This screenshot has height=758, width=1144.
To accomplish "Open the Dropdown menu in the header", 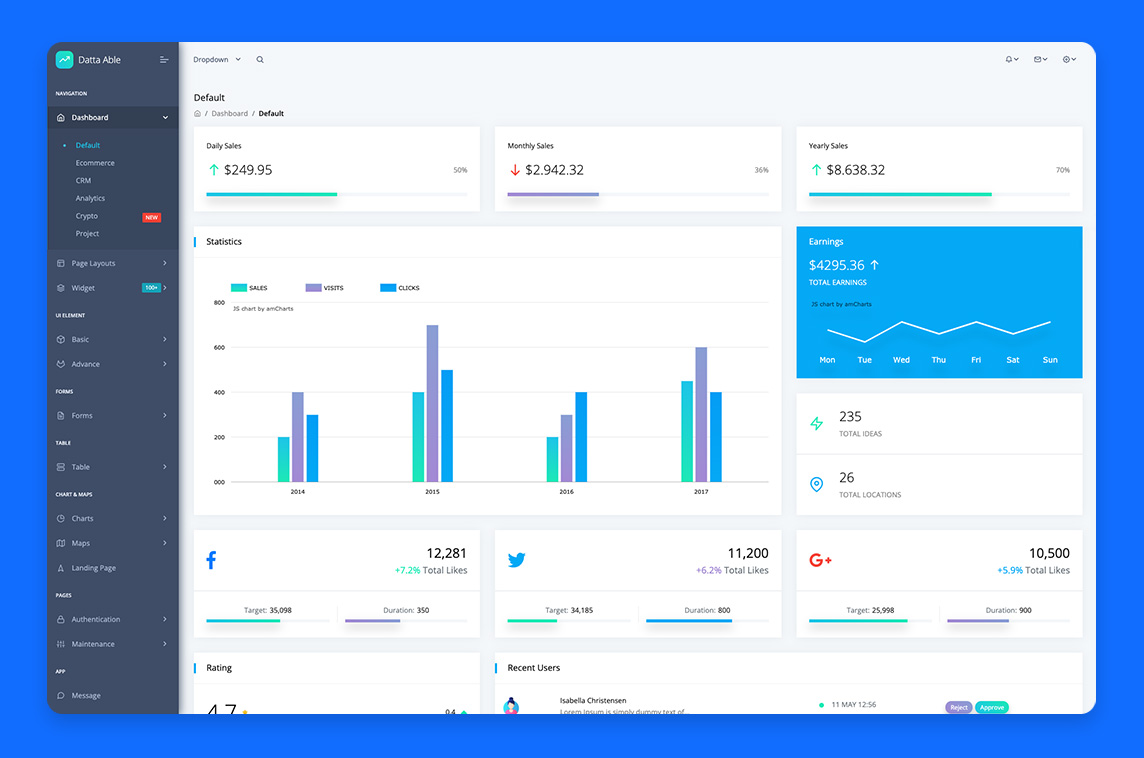I will pyautogui.click(x=217, y=60).
